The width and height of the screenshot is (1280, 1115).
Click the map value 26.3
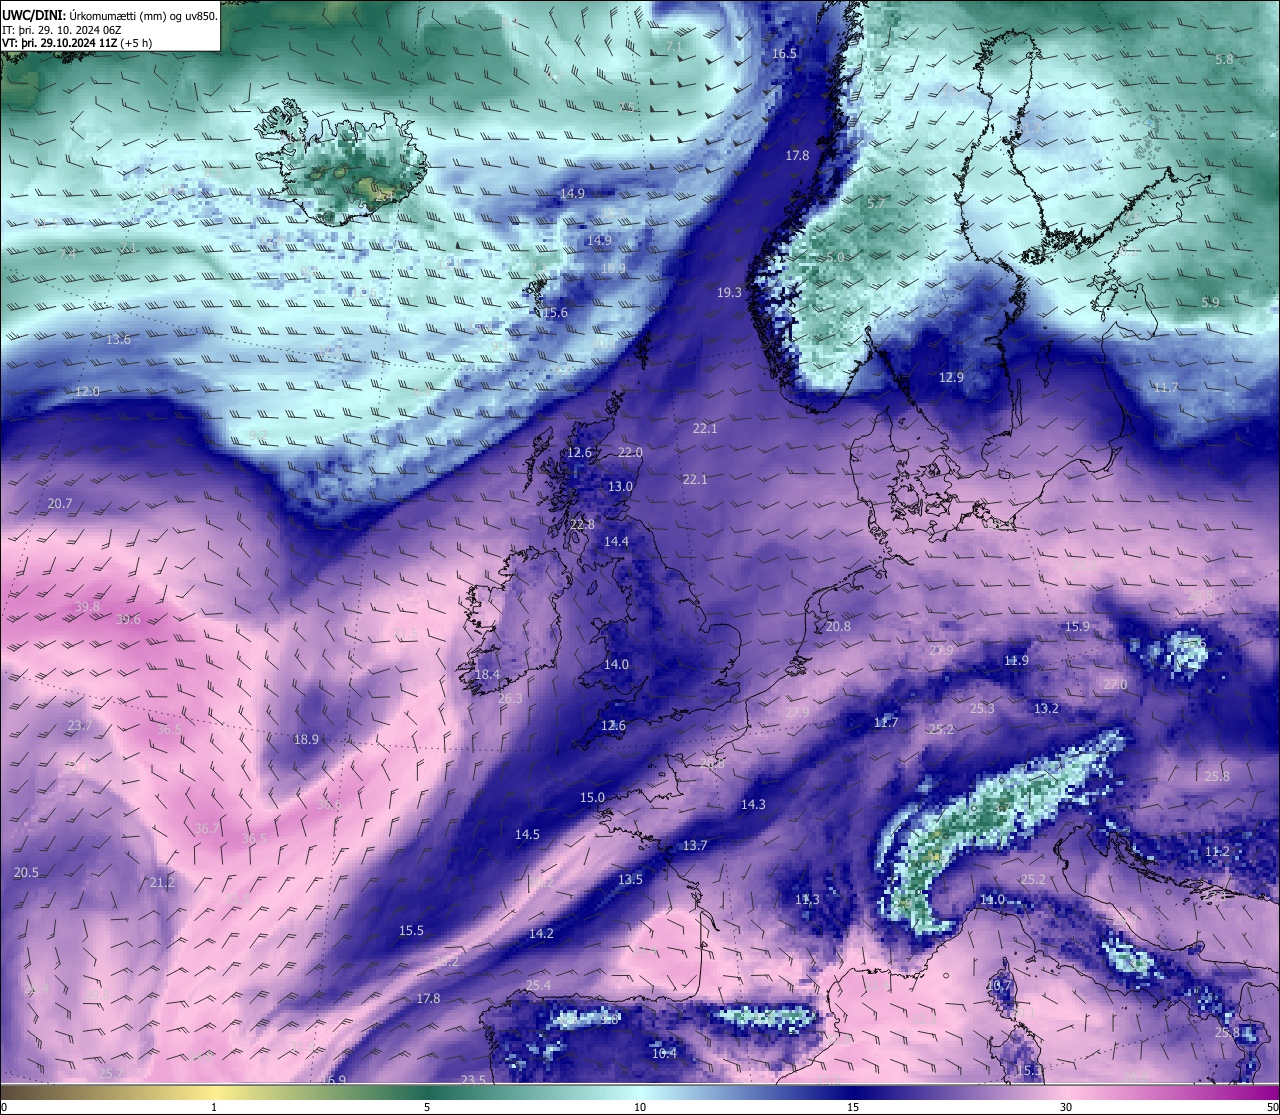(x=510, y=699)
